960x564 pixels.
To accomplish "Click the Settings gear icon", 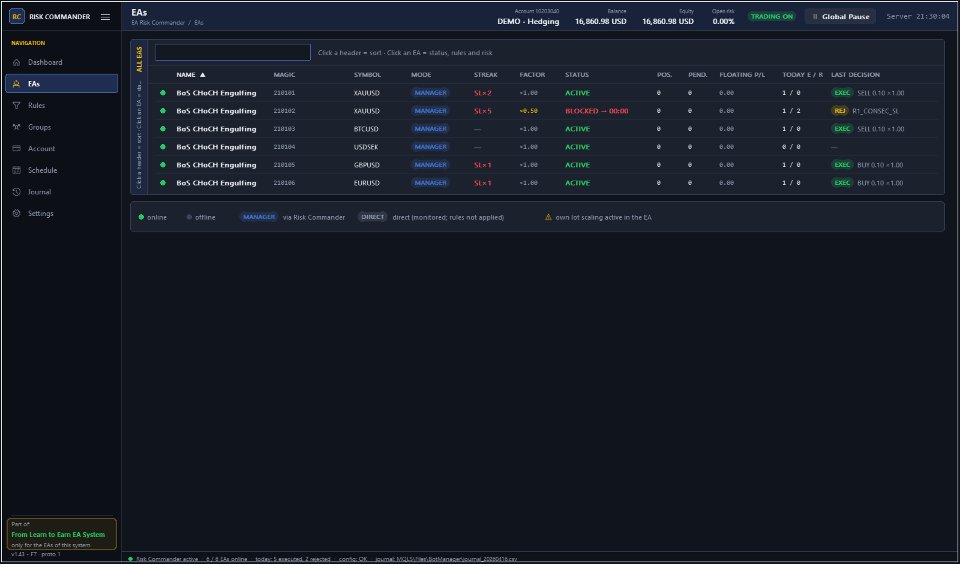I will [17, 213].
